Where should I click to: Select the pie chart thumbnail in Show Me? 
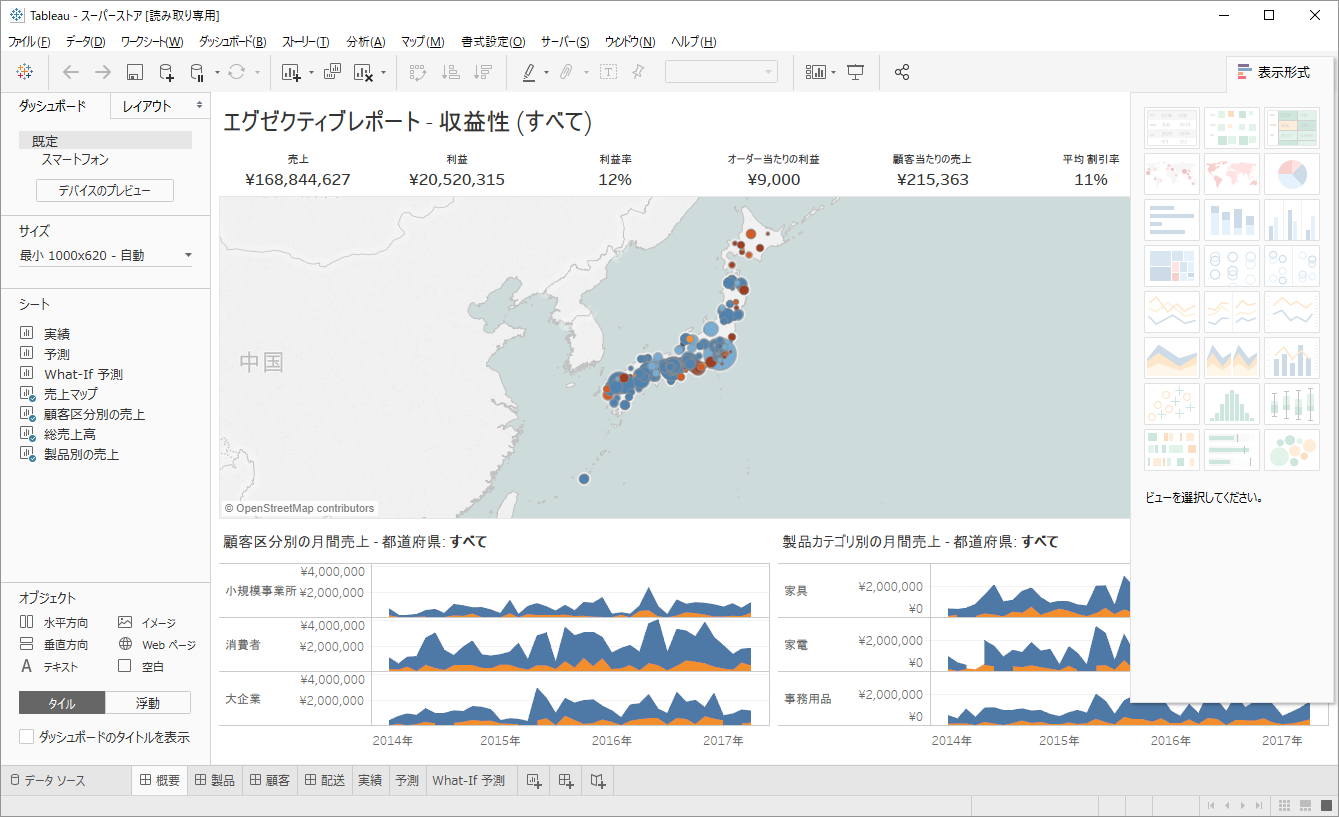(1292, 174)
